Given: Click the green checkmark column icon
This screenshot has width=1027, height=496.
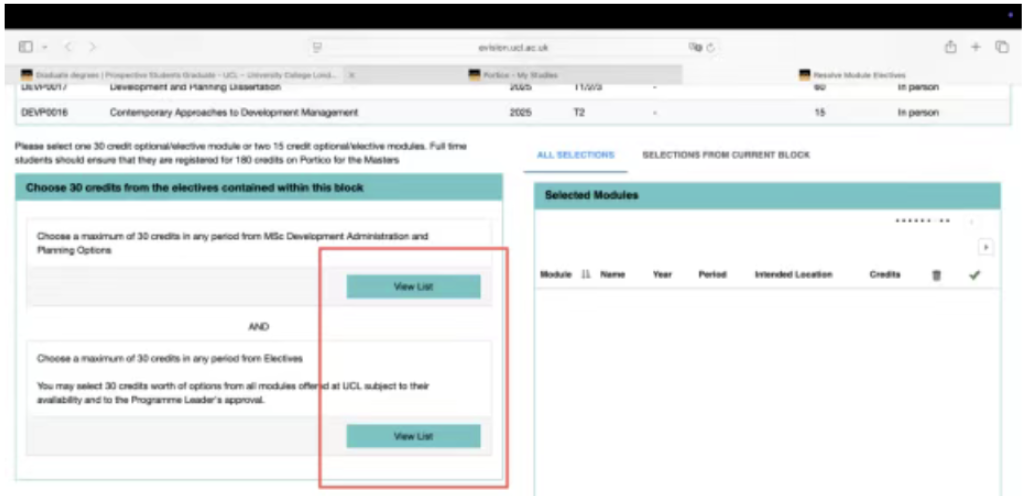Looking at the screenshot, I should (x=974, y=275).
